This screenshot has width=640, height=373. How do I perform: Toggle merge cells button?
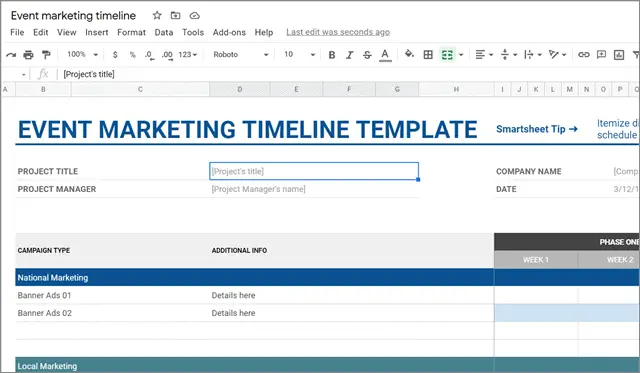pyautogui.click(x=447, y=55)
